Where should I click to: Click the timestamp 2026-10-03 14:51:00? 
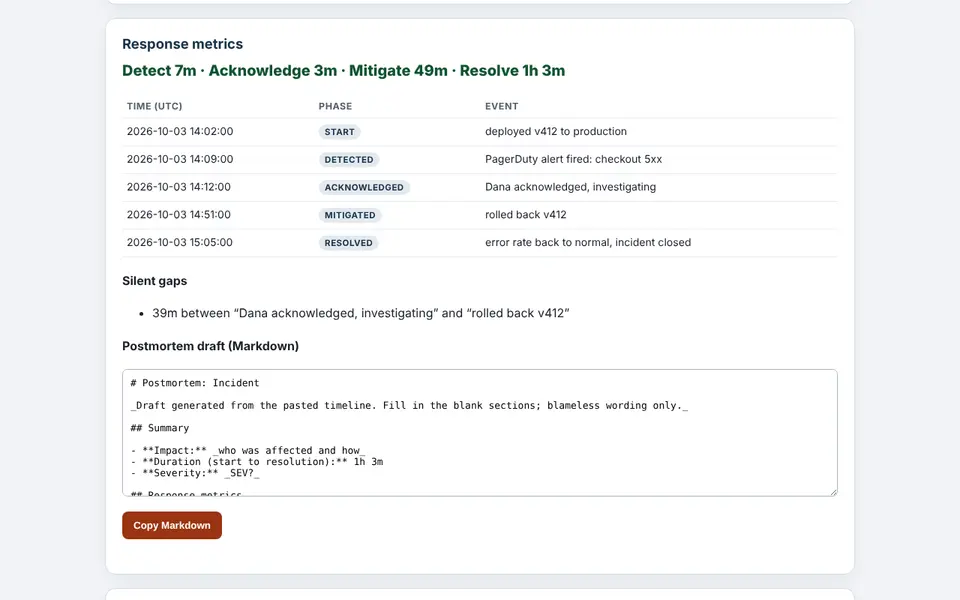[x=179, y=214]
